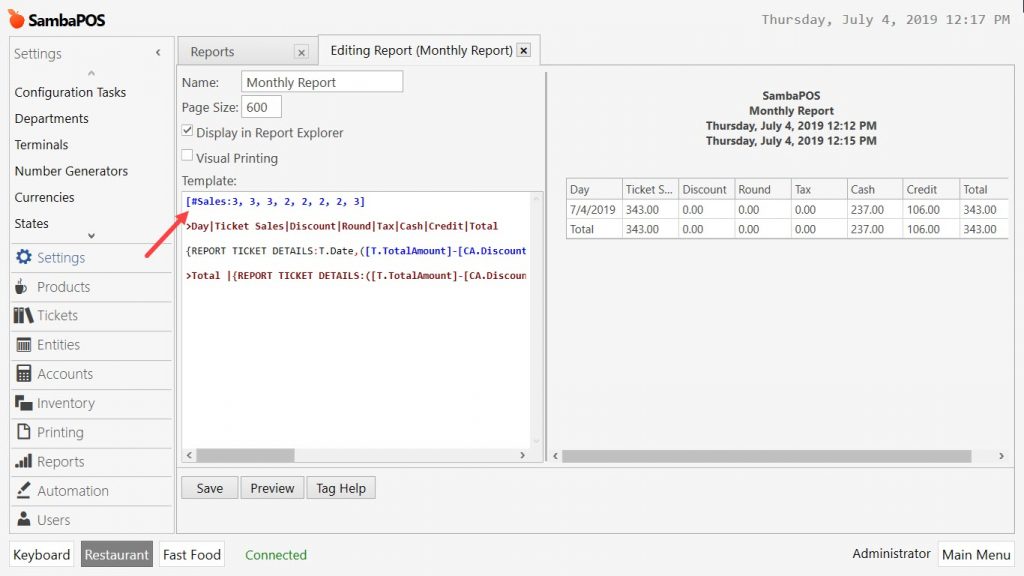This screenshot has height=576, width=1024.
Task: Click the template scrollbar left arrow
Action: pos(189,455)
